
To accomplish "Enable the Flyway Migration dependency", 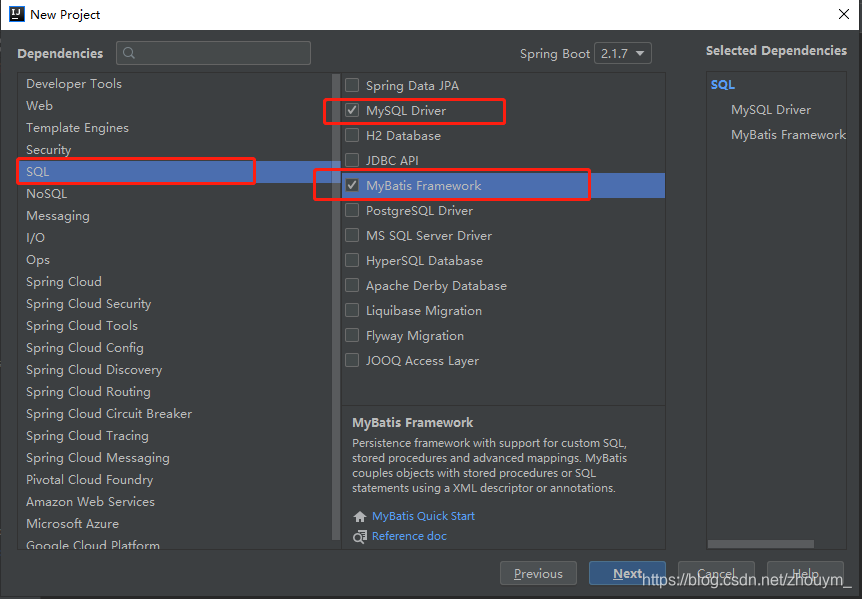I will (352, 336).
